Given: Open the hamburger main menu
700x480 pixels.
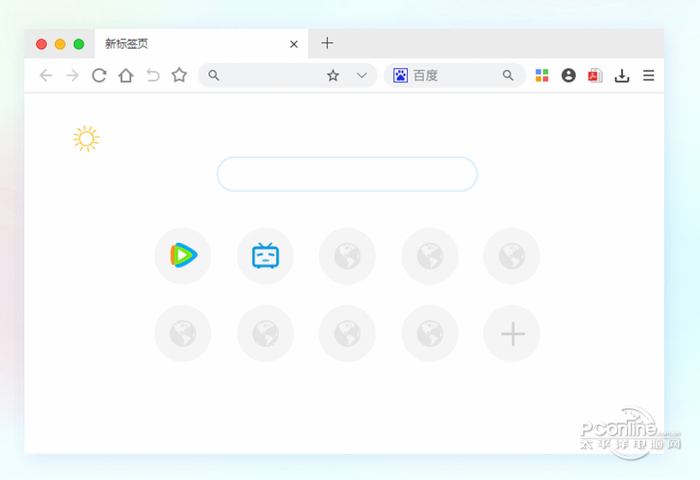Looking at the screenshot, I should 649,75.
